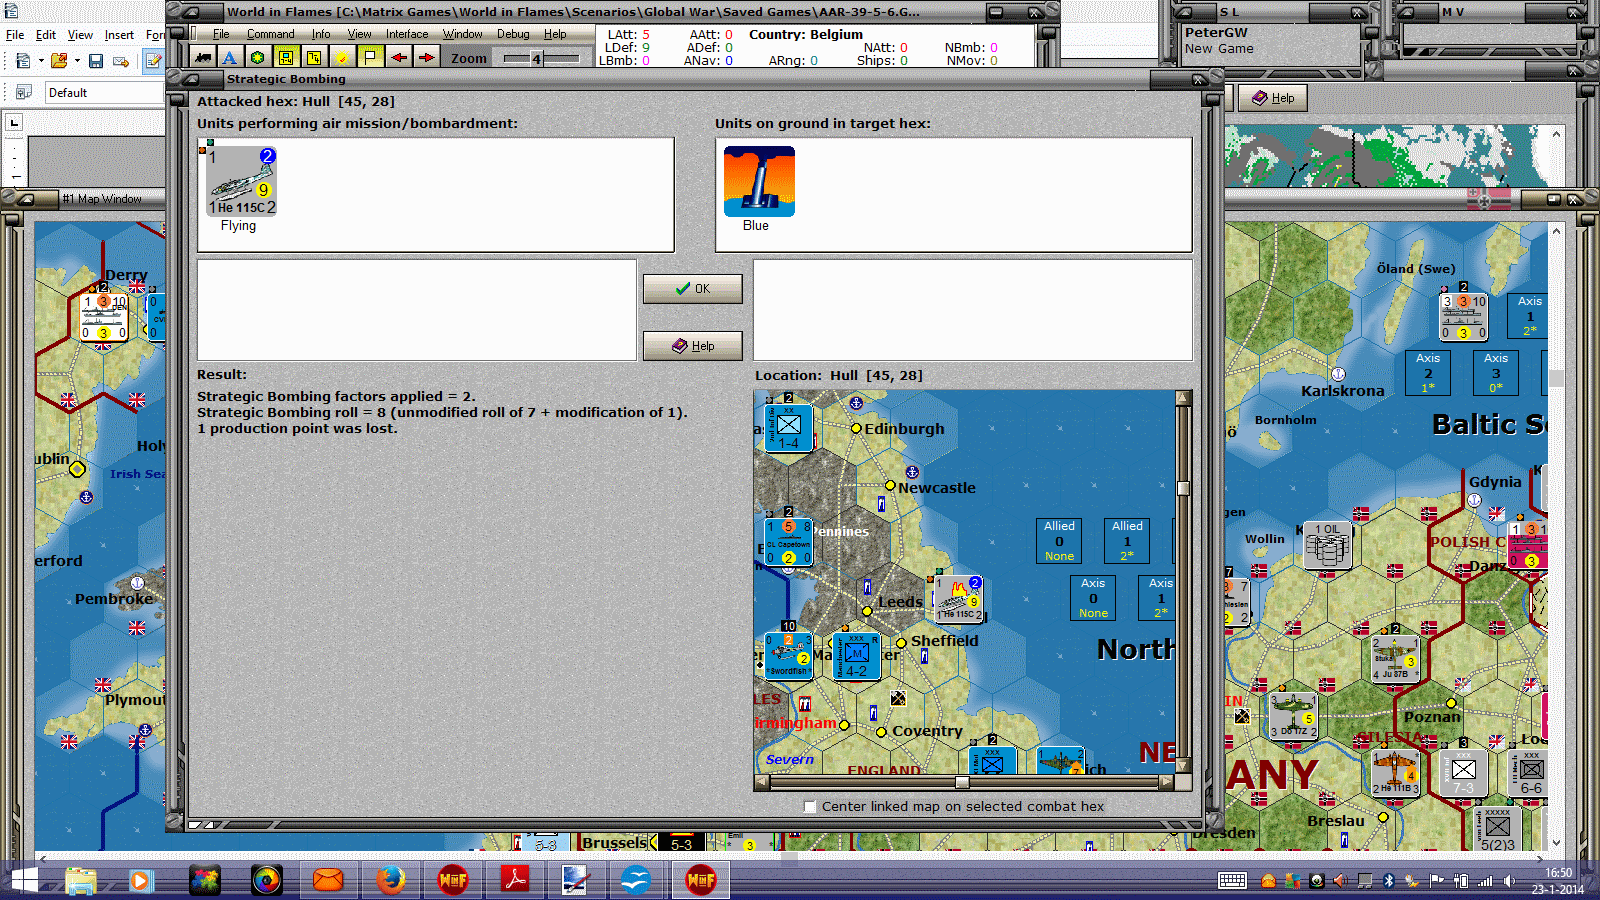The width and height of the screenshot is (1600, 900).
Task: Click Help in the Strategic Bombing dialog
Action: click(692, 346)
